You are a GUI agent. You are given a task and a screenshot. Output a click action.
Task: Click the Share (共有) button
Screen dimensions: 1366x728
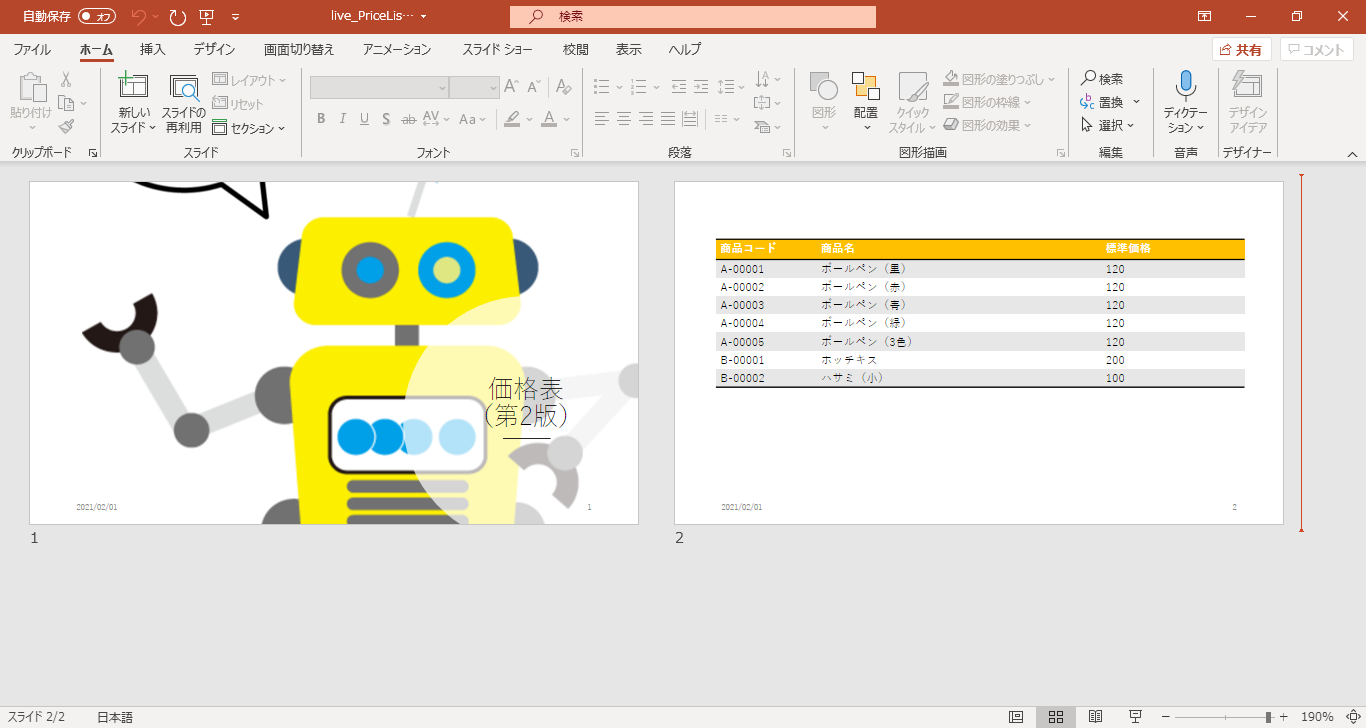coord(1241,50)
